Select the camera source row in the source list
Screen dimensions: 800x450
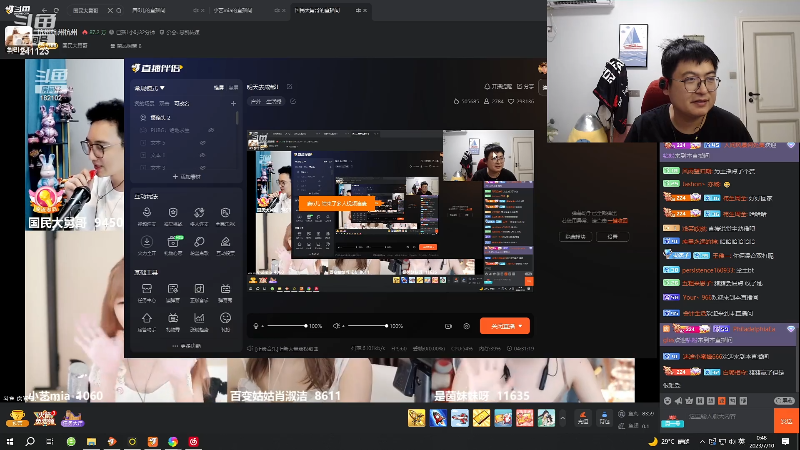pyautogui.click(x=184, y=117)
